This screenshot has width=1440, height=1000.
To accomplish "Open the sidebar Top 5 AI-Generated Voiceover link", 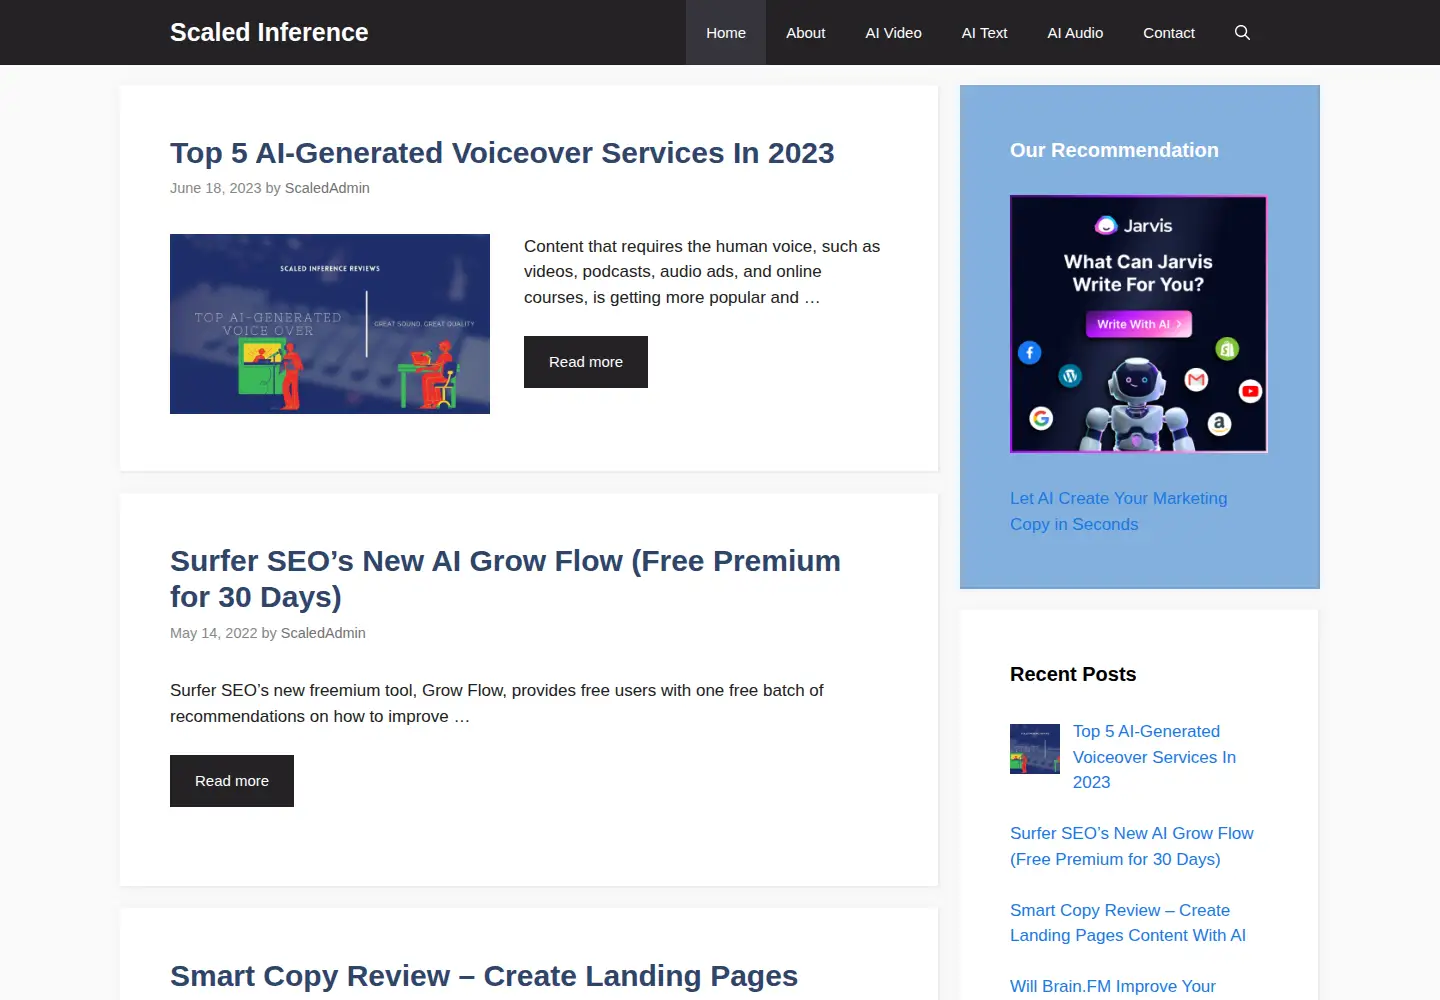I will pyautogui.click(x=1154, y=757).
